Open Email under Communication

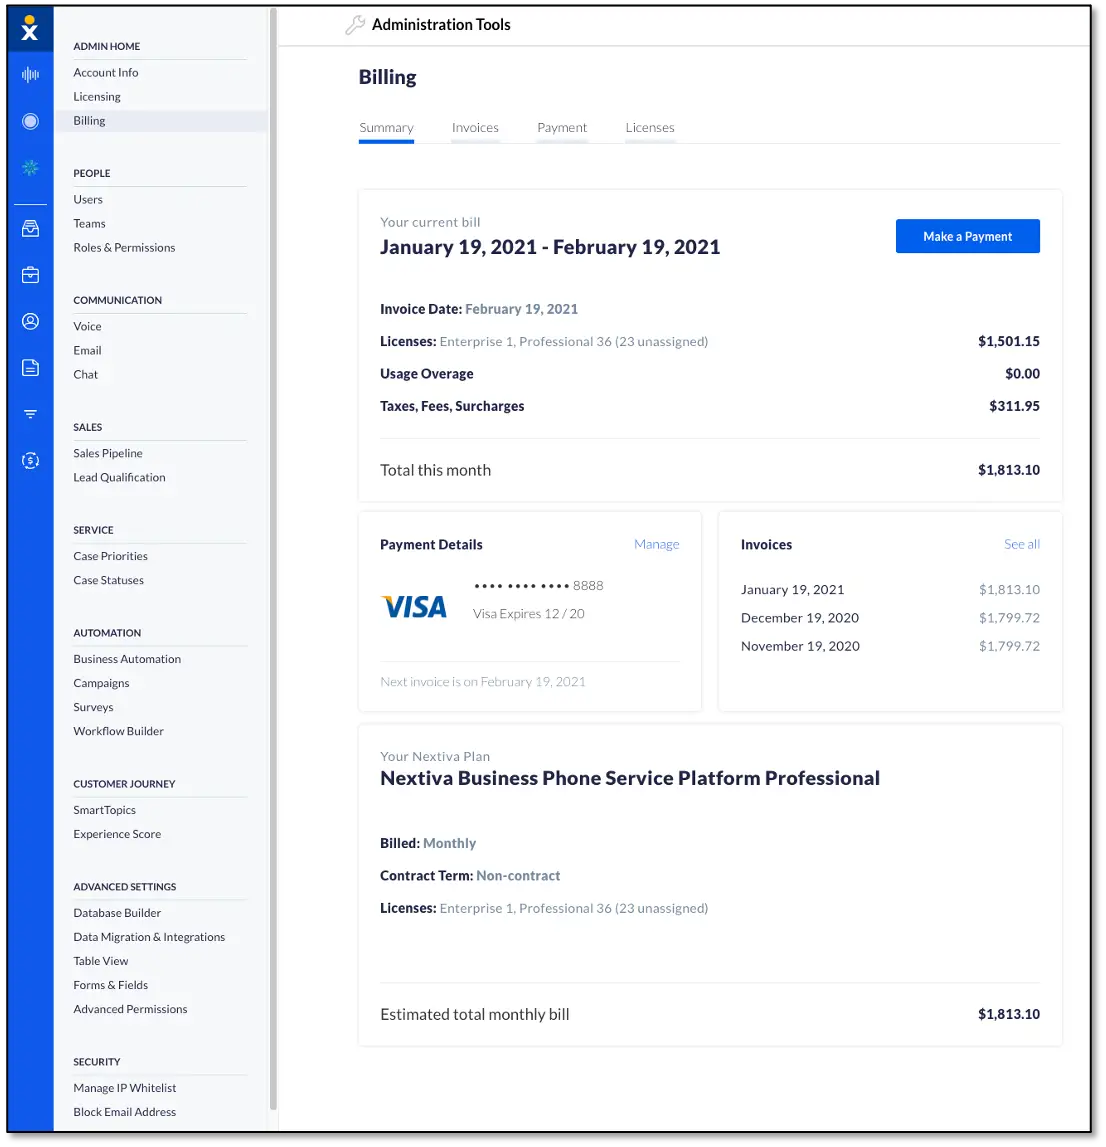[87, 350]
